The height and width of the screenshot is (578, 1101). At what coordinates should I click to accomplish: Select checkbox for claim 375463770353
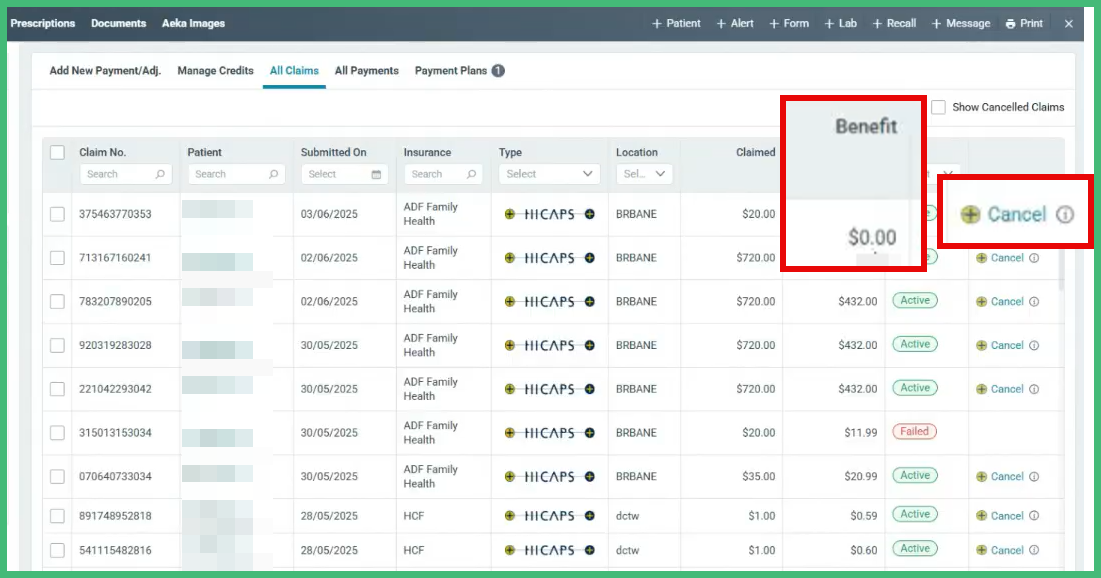(x=58, y=214)
